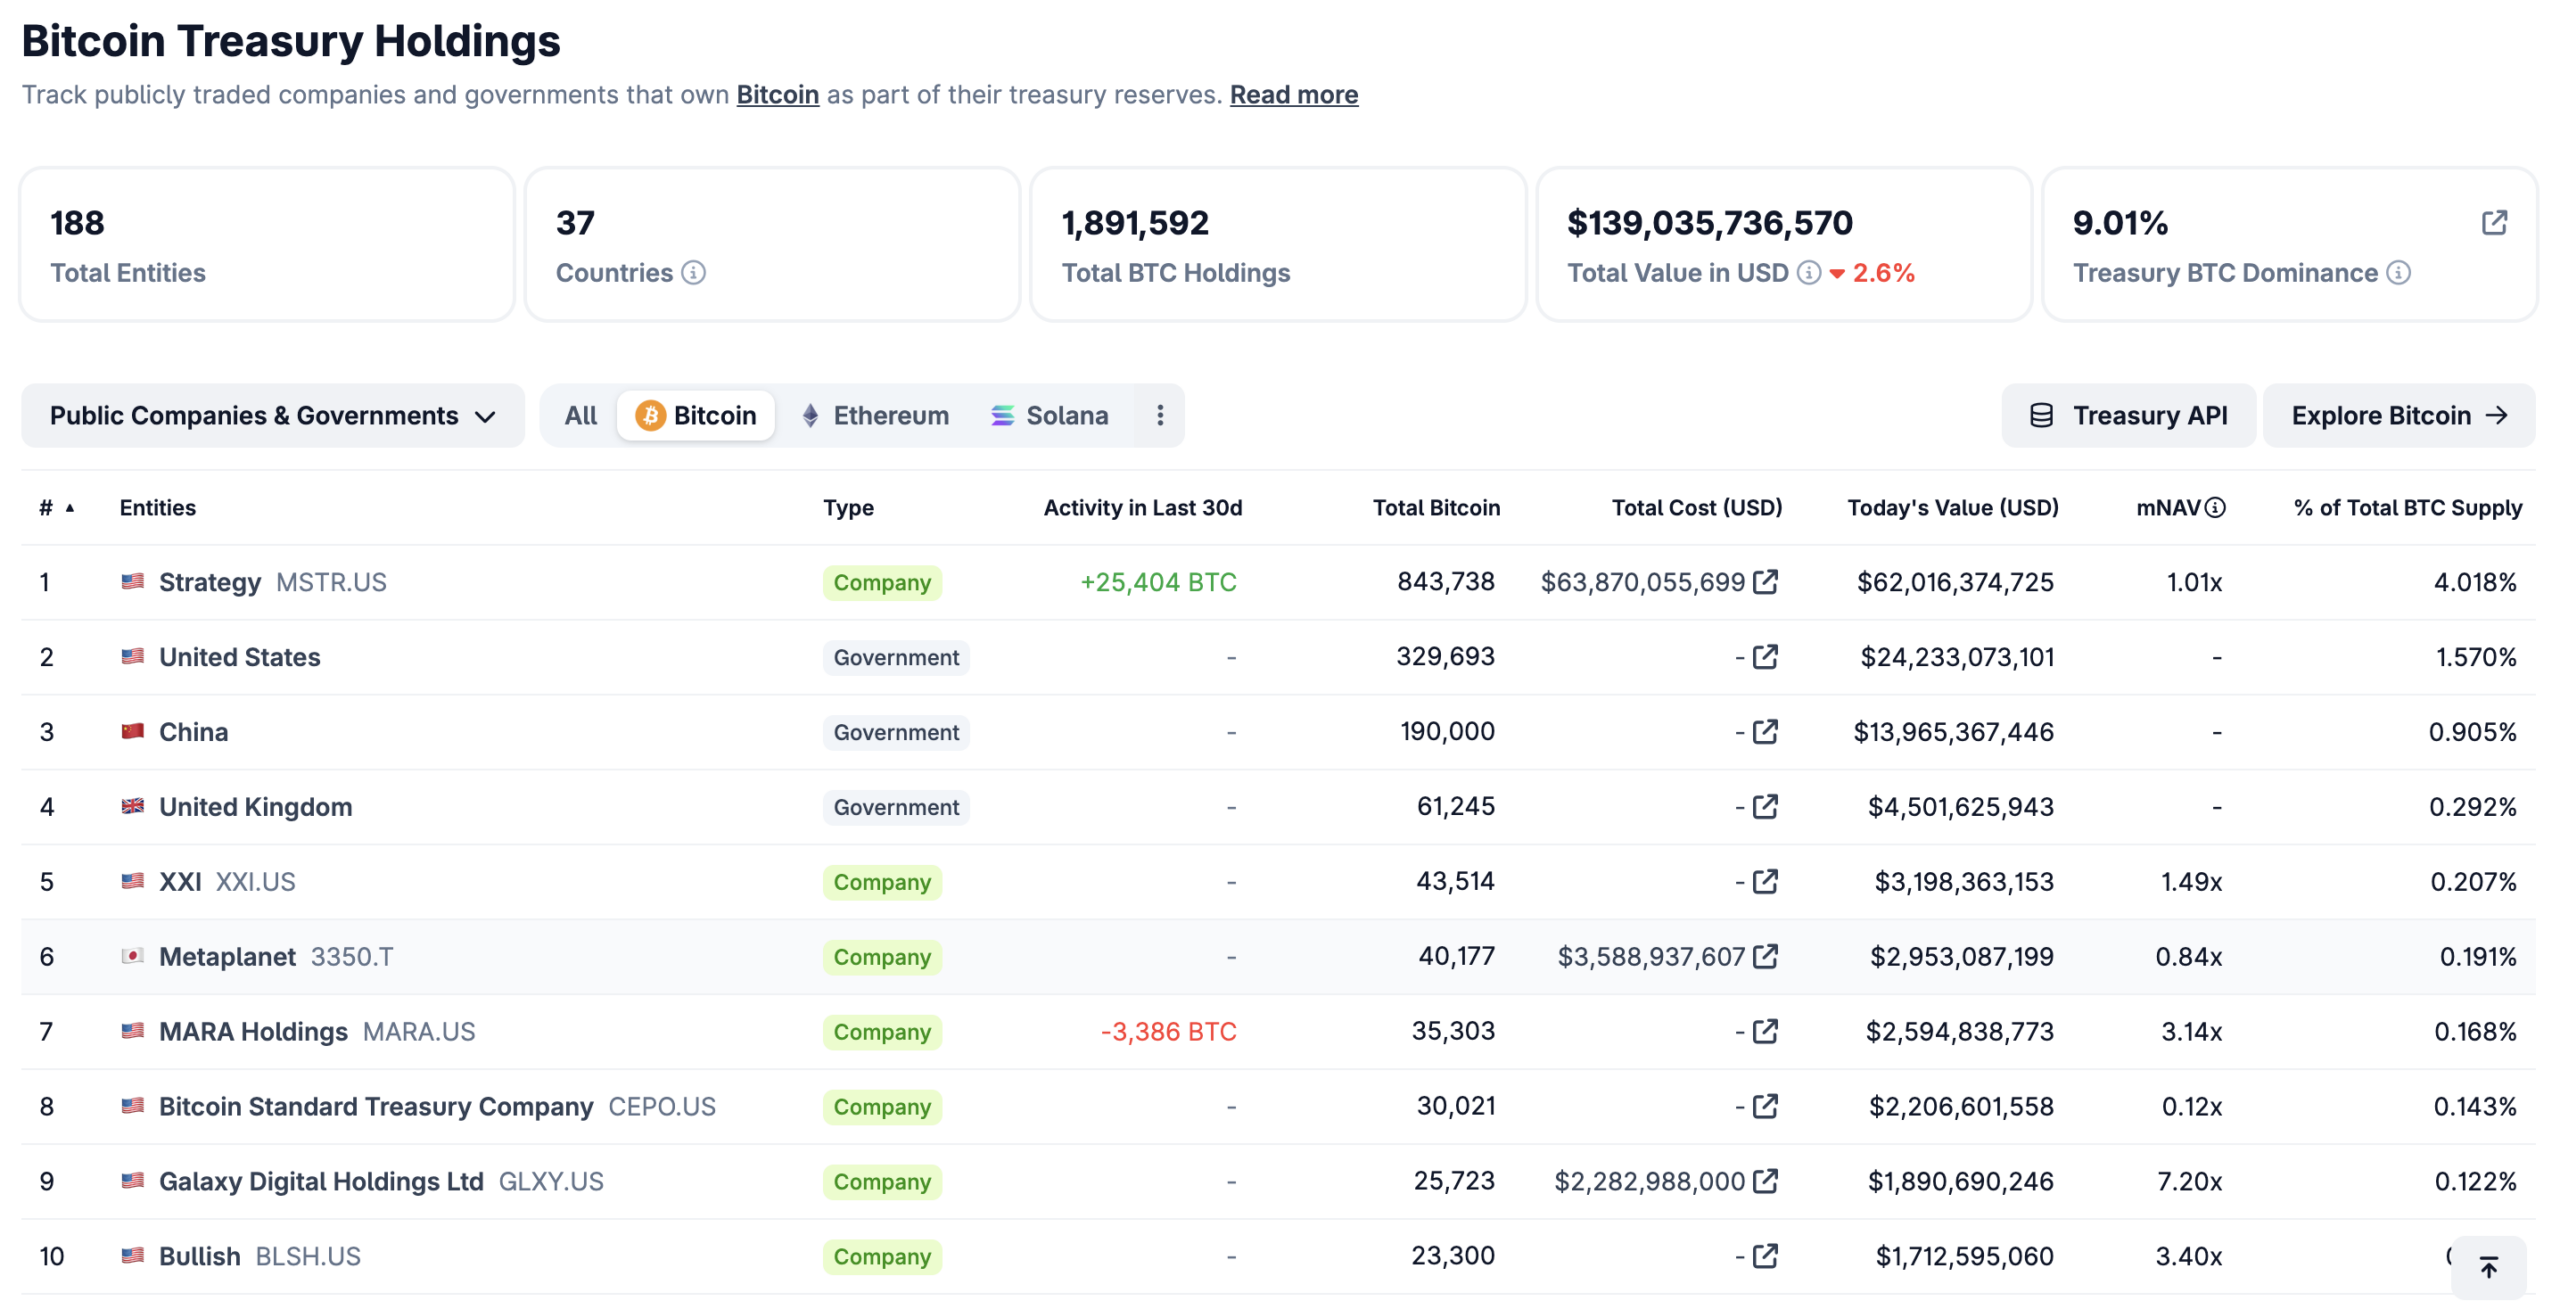Open the XXI XXI.US entity
This screenshot has width=2560, height=1301.
pyautogui.click(x=227, y=881)
